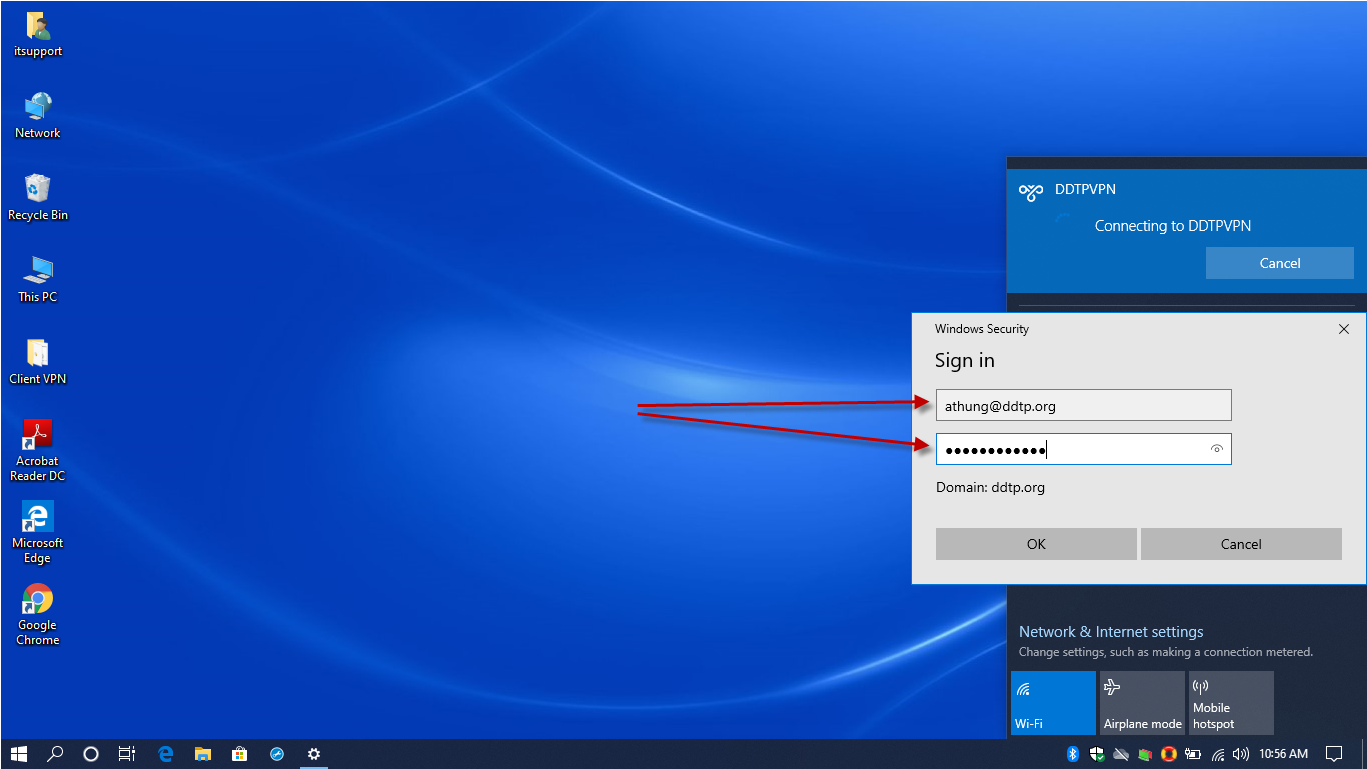Launch Edge from the taskbar

166,754
